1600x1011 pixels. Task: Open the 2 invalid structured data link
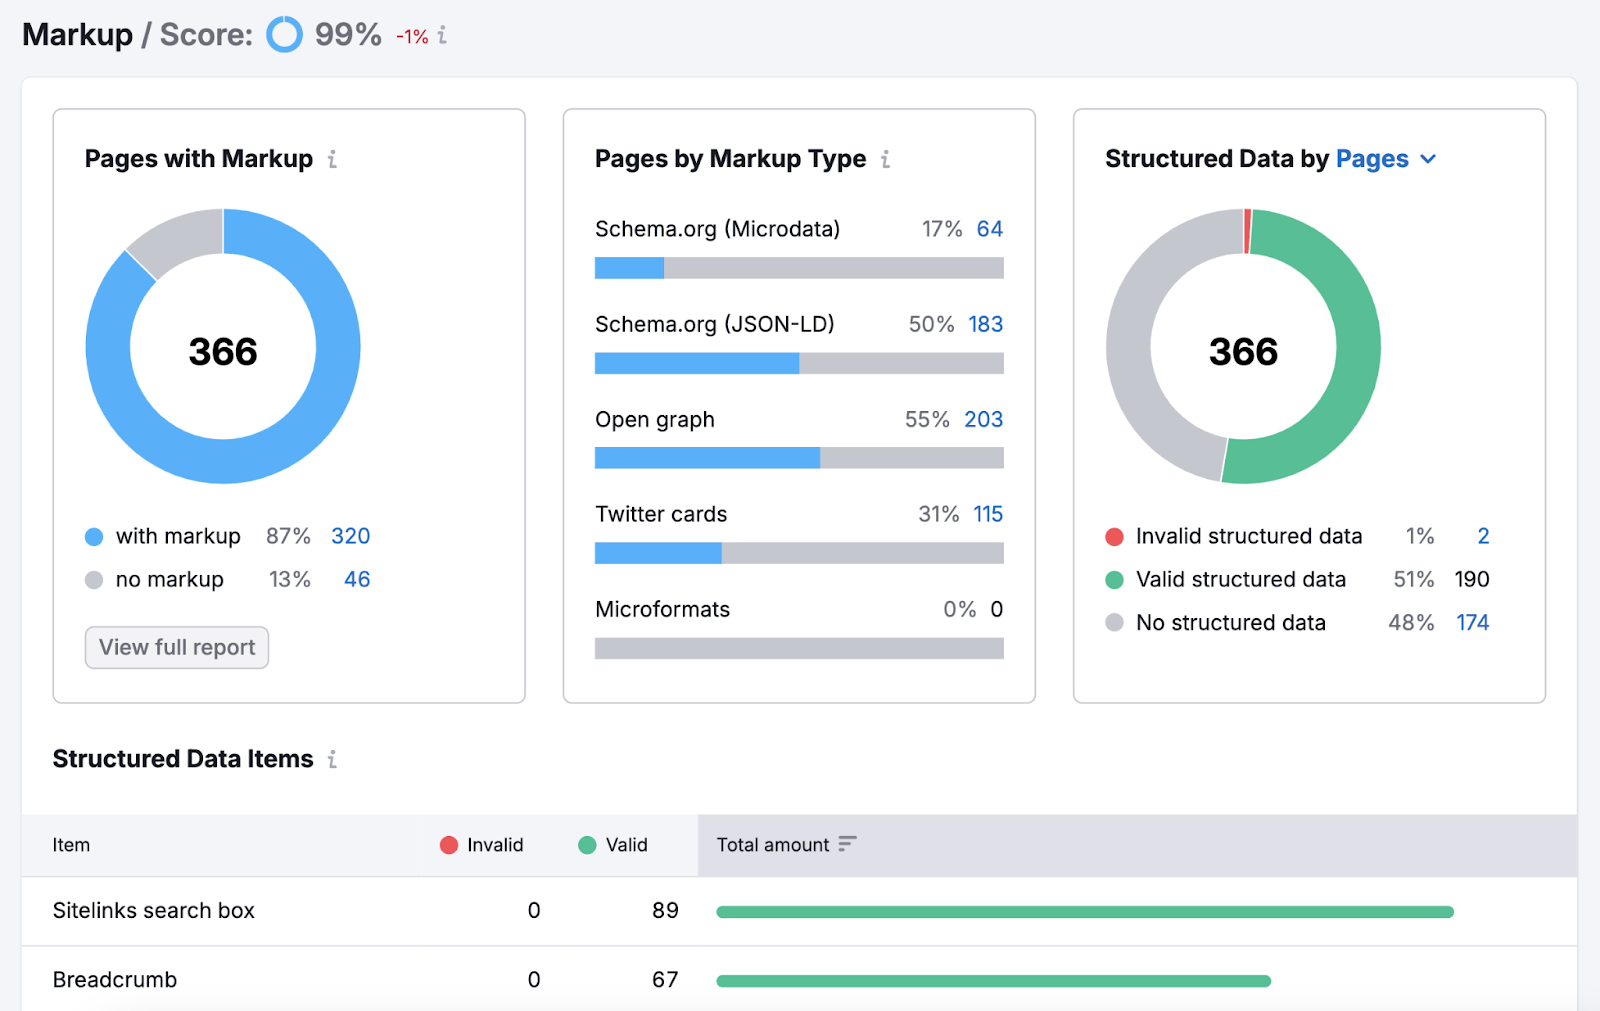coord(1483,536)
